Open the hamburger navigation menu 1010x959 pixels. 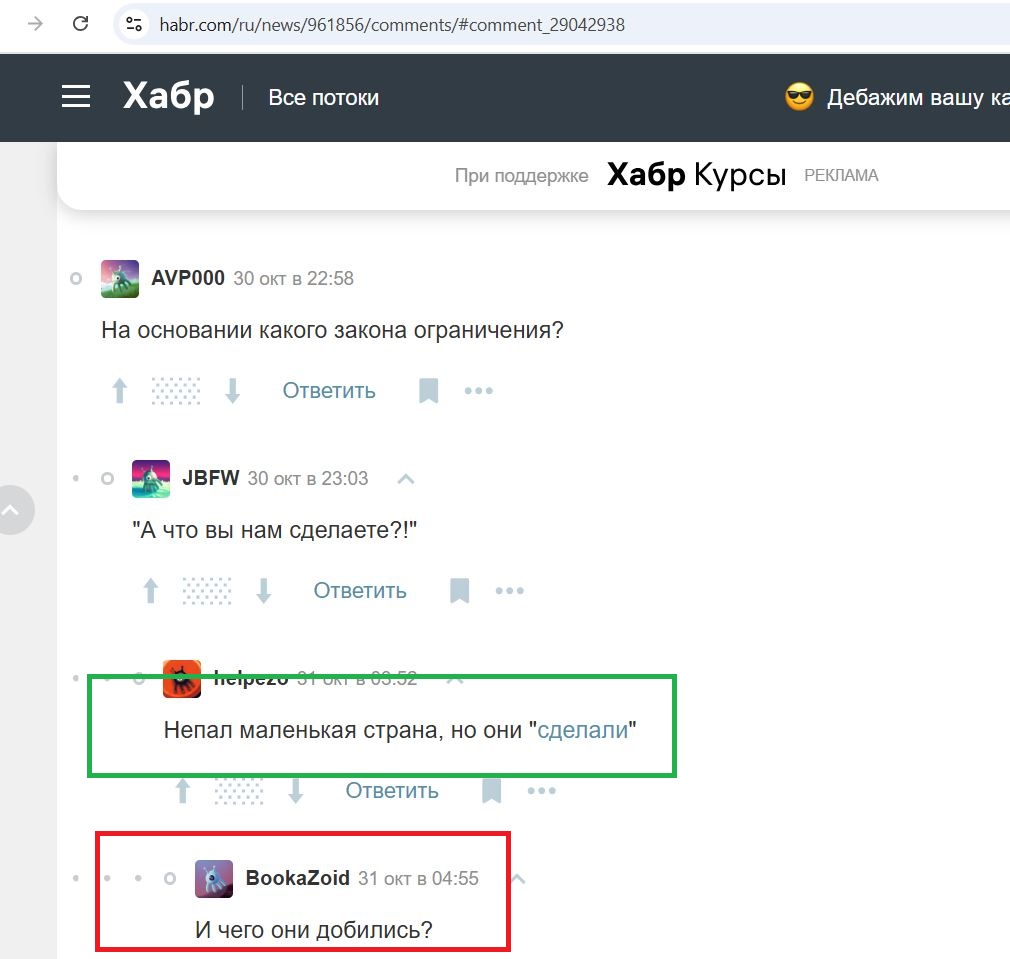coord(76,96)
